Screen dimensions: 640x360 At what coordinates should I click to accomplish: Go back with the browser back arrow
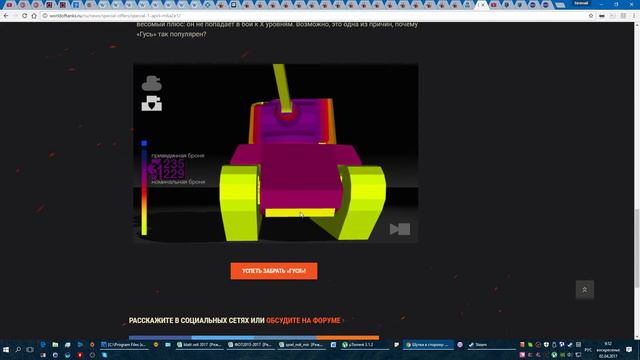click(6, 16)
